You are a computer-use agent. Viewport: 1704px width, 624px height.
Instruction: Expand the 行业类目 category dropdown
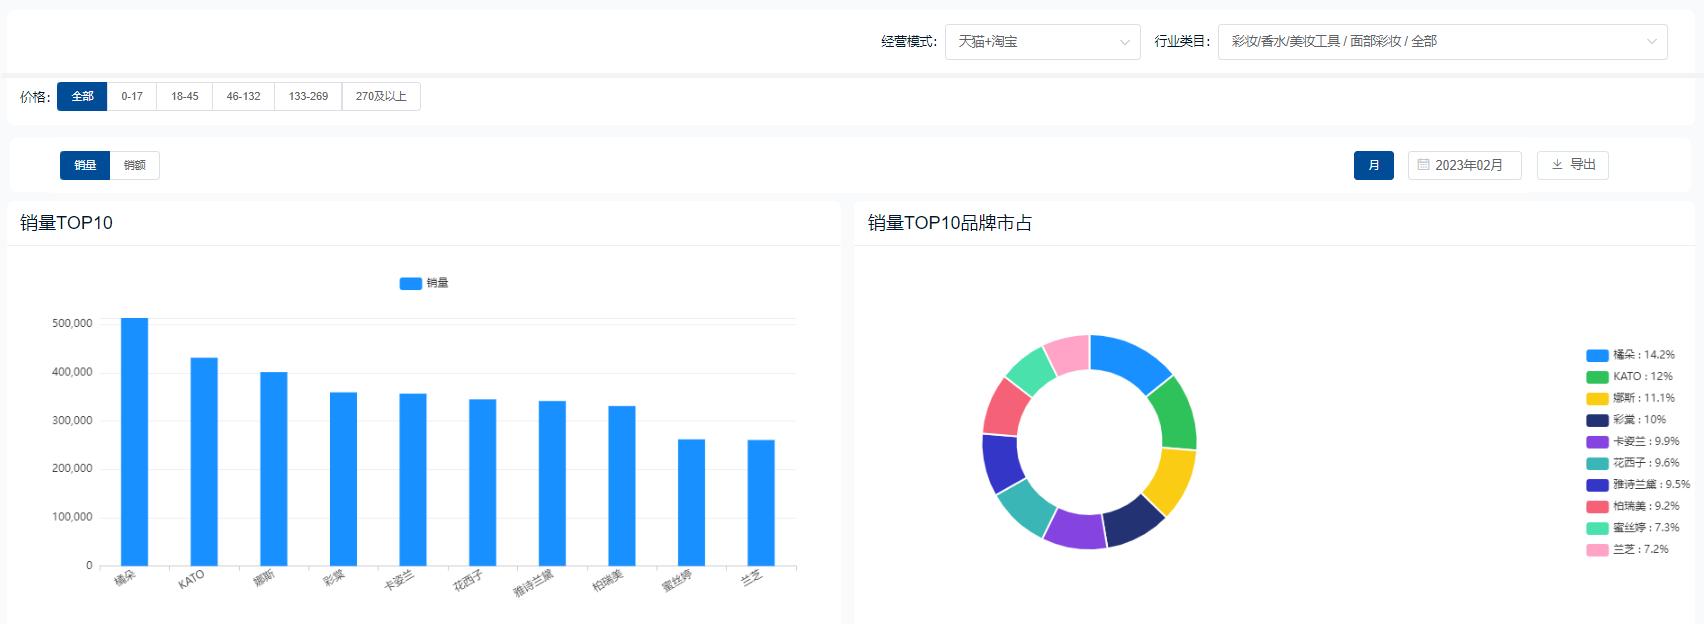(x=1651, y=42)
